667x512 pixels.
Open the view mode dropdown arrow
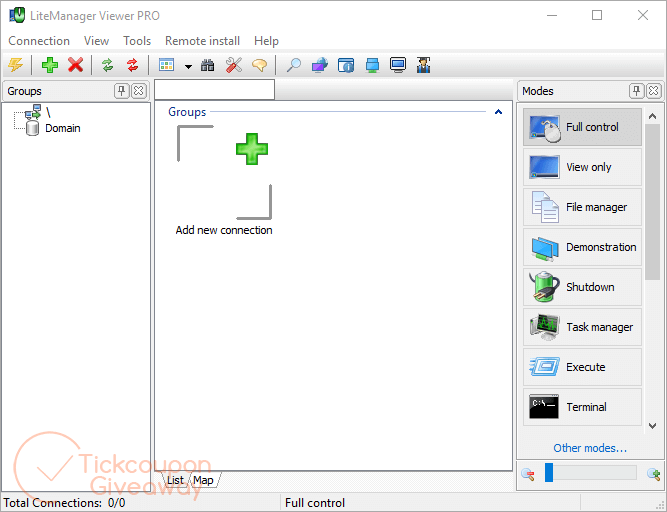188,66
